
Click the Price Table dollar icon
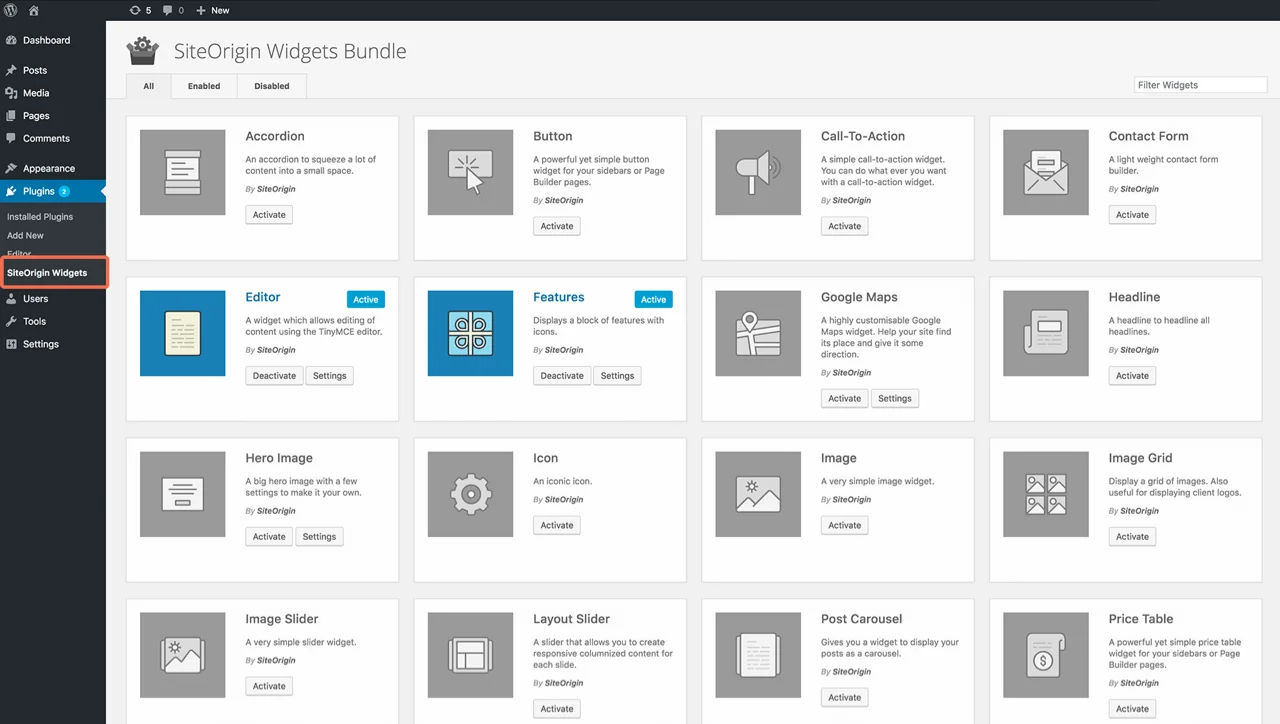(x=1046, y=655)
